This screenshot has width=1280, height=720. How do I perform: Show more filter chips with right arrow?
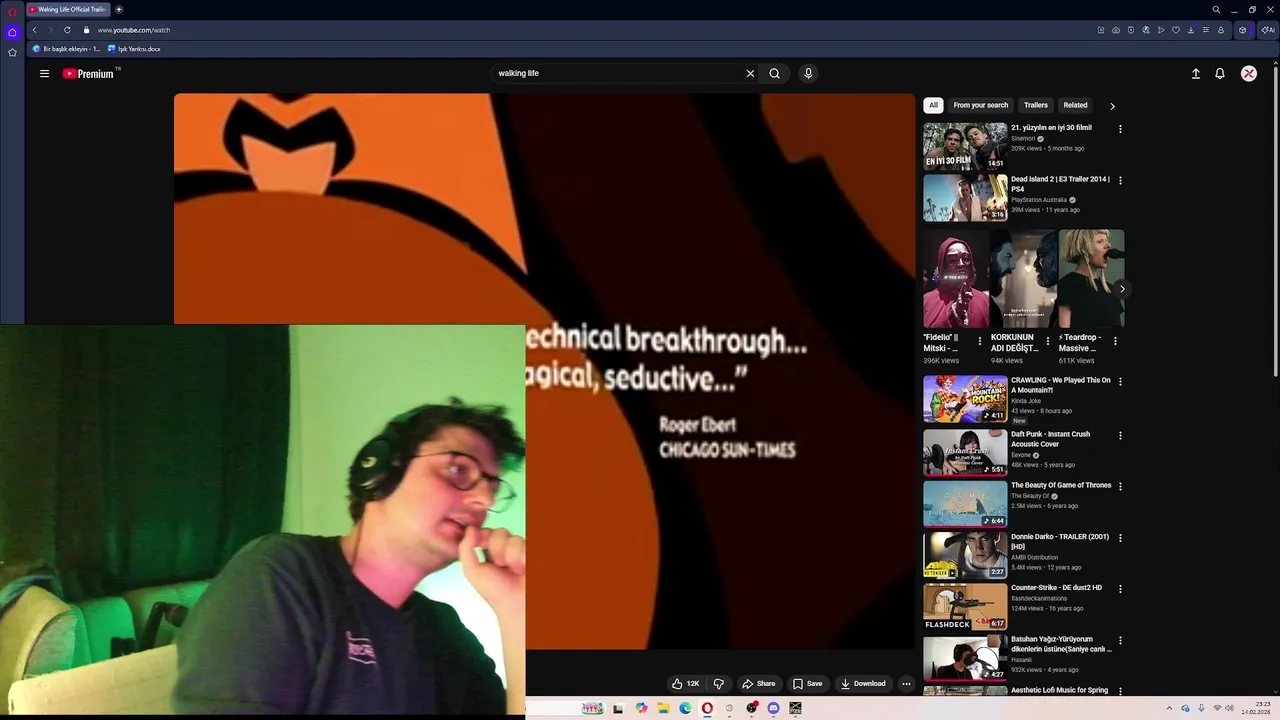1112,105
